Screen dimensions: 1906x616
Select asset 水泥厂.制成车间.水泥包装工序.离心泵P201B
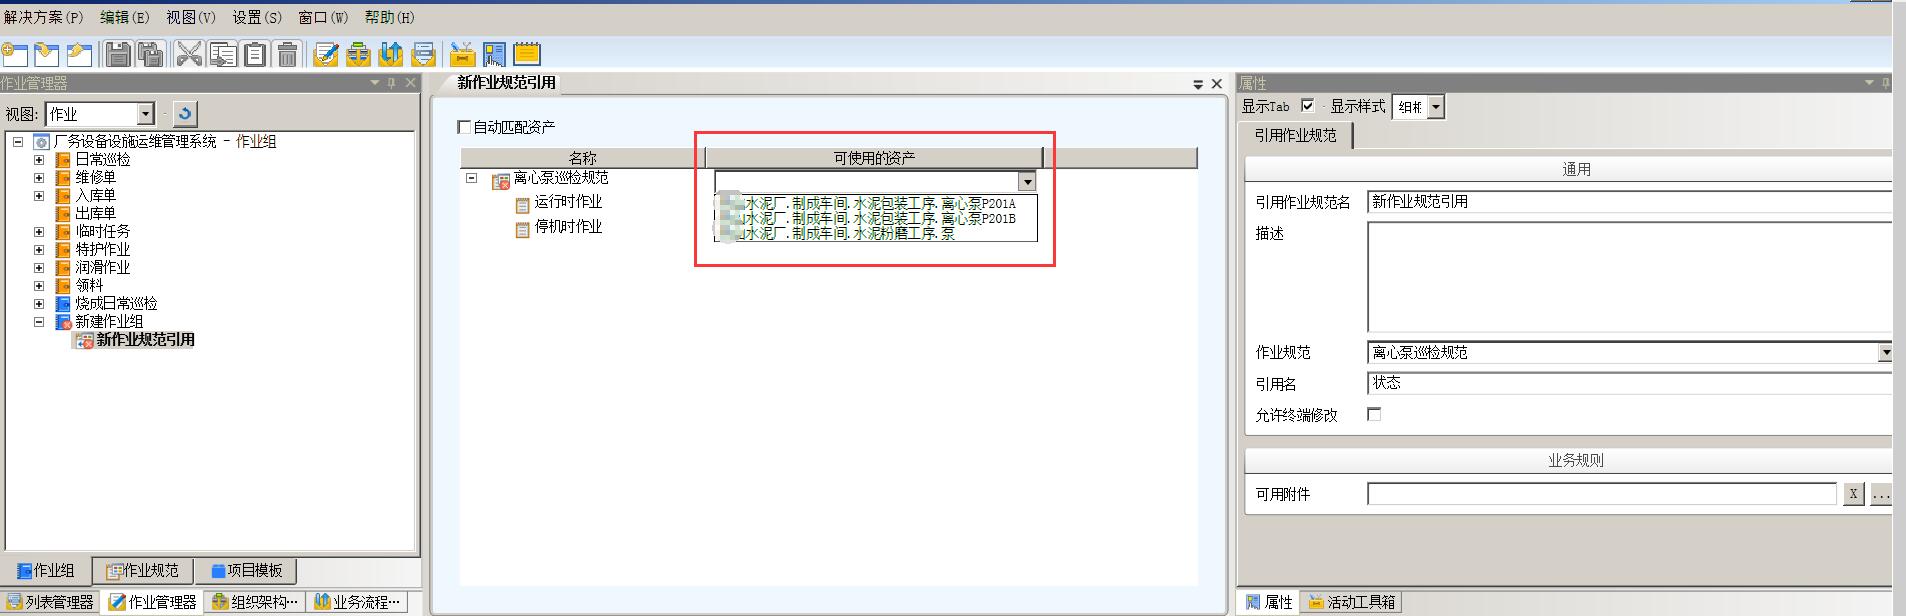click(x=880, y=218)
